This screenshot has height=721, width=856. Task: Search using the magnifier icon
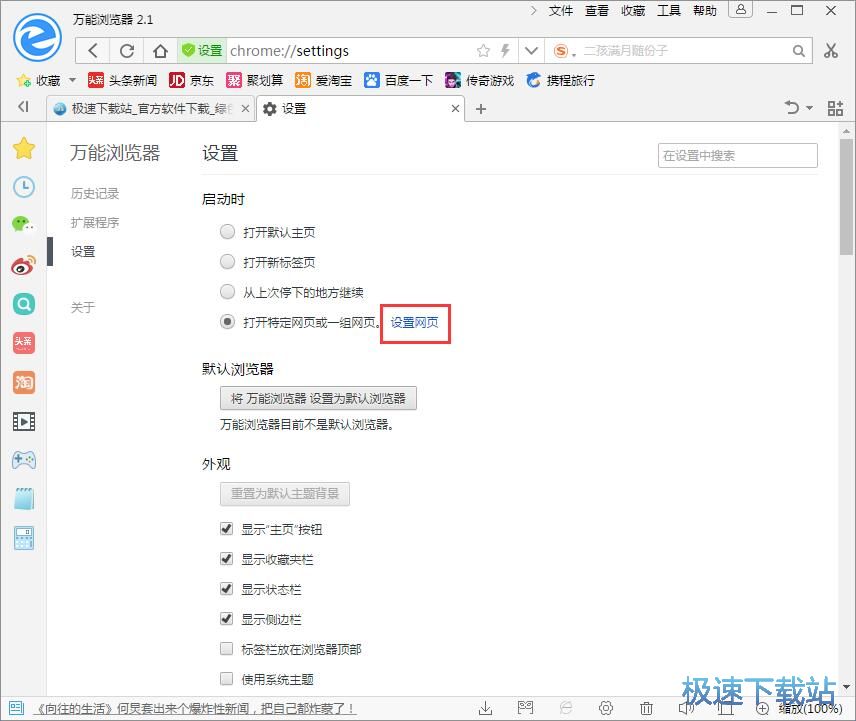798,51
